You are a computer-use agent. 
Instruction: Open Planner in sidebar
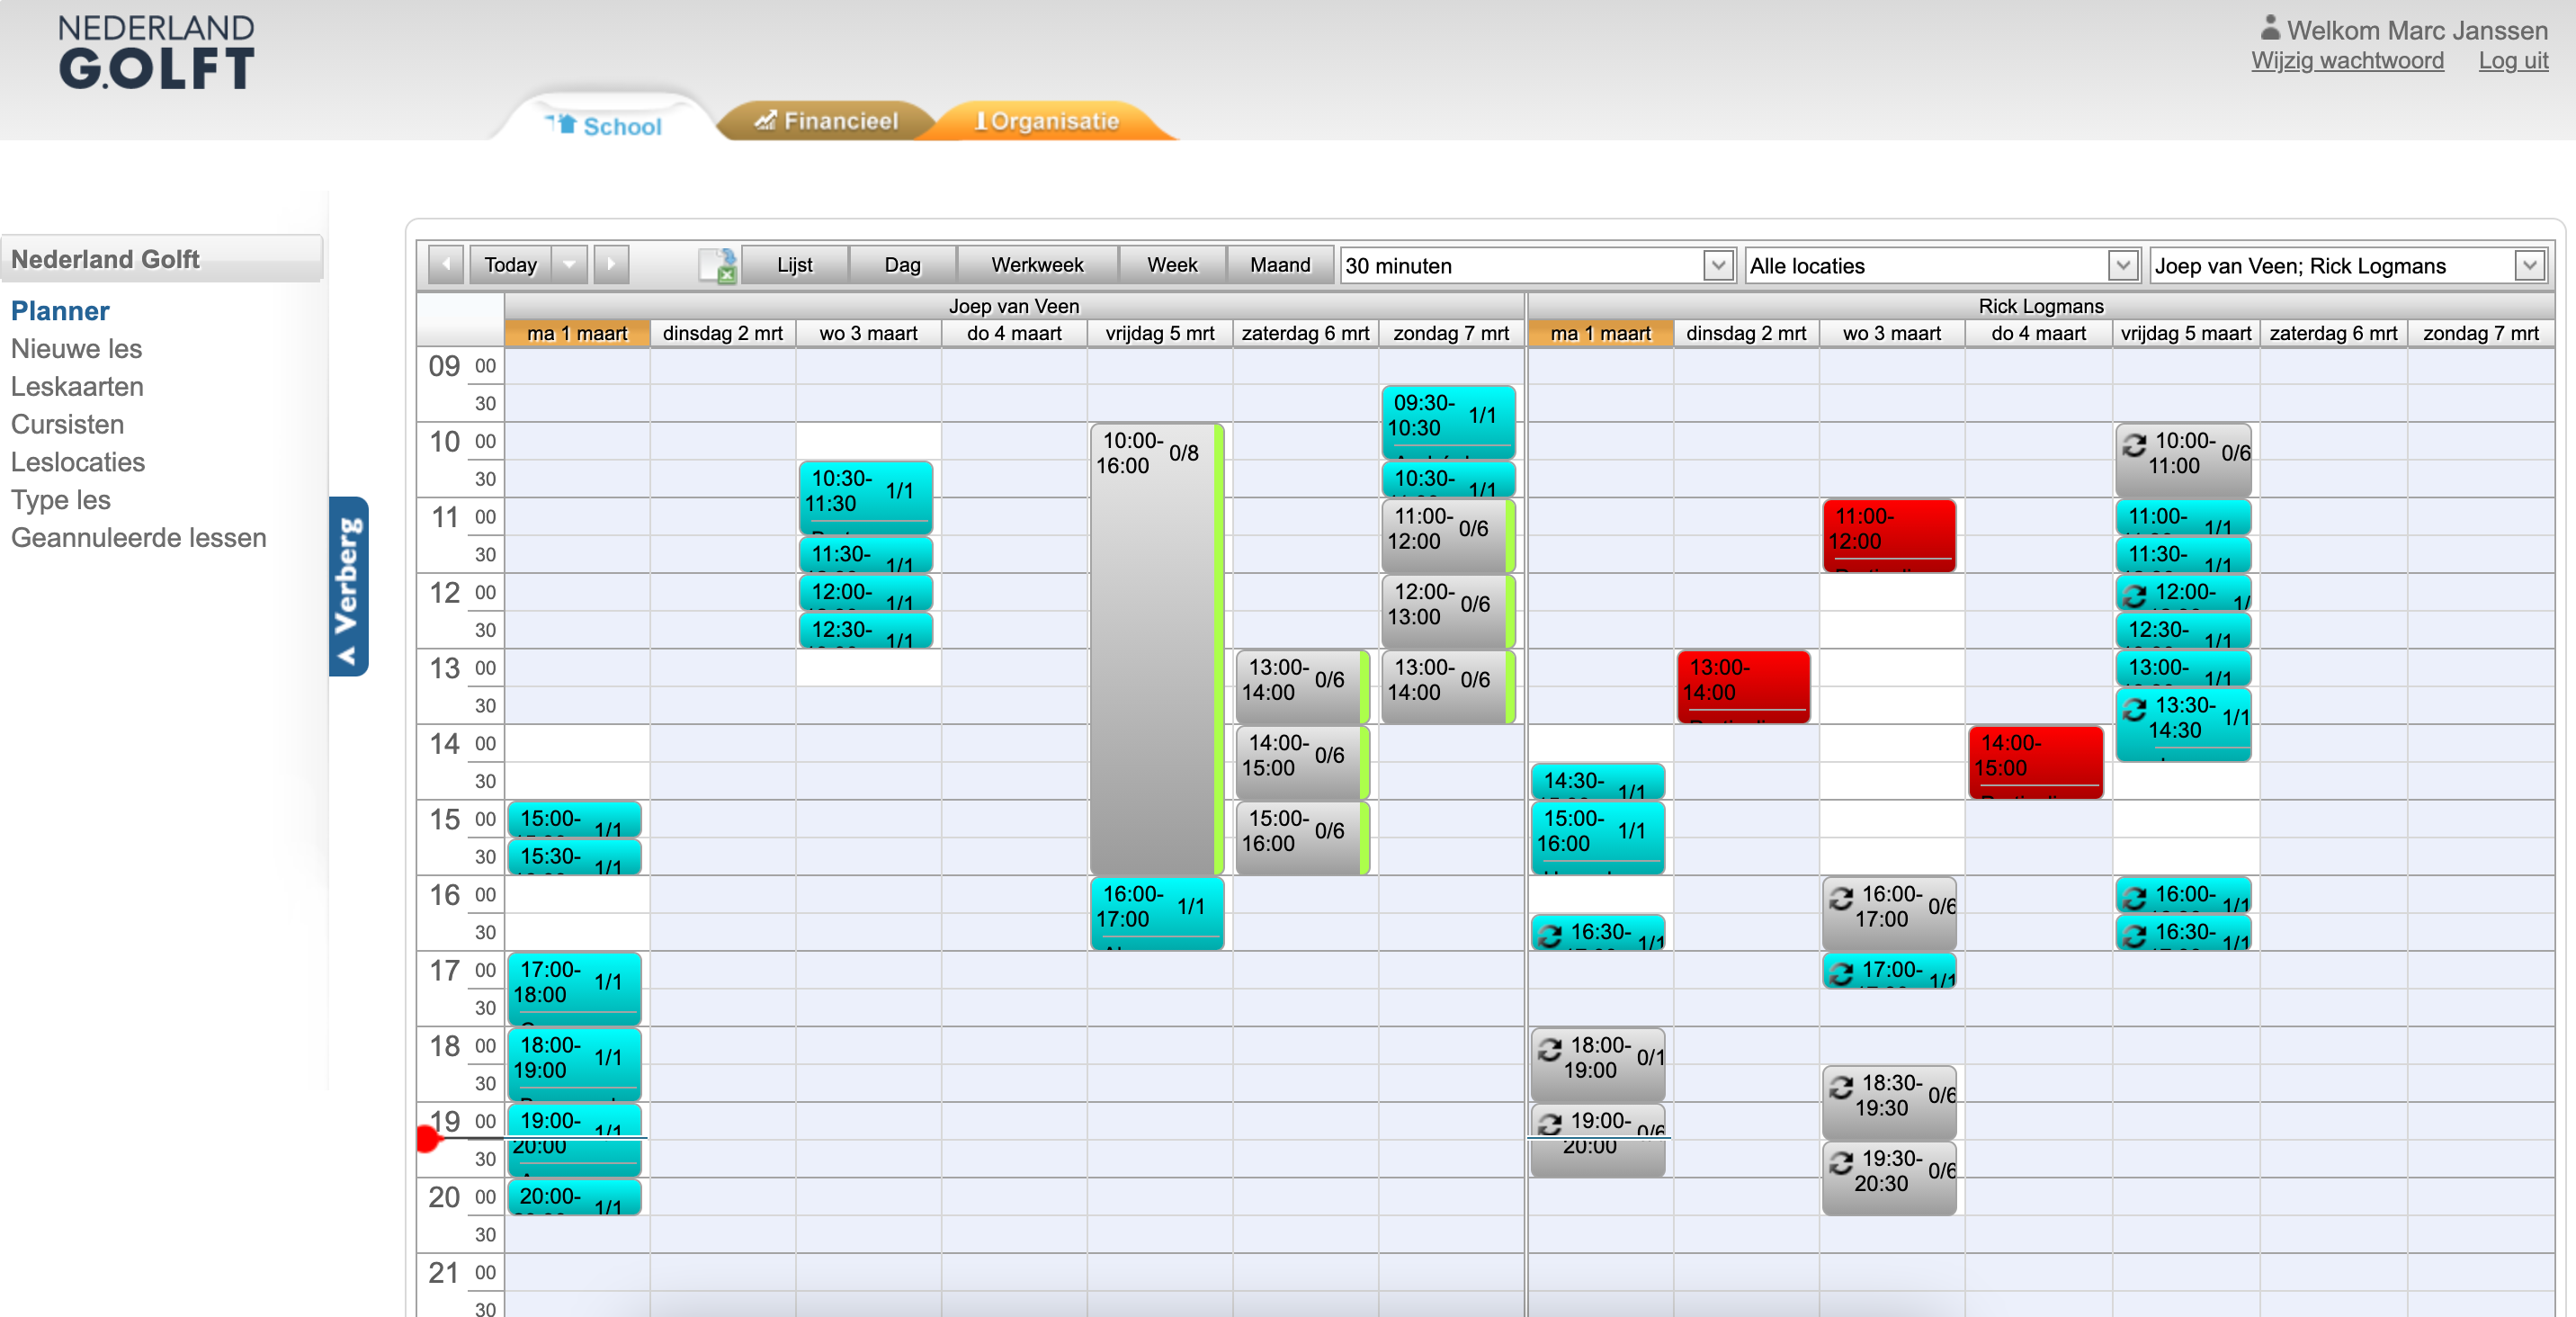tap(60, 311)
